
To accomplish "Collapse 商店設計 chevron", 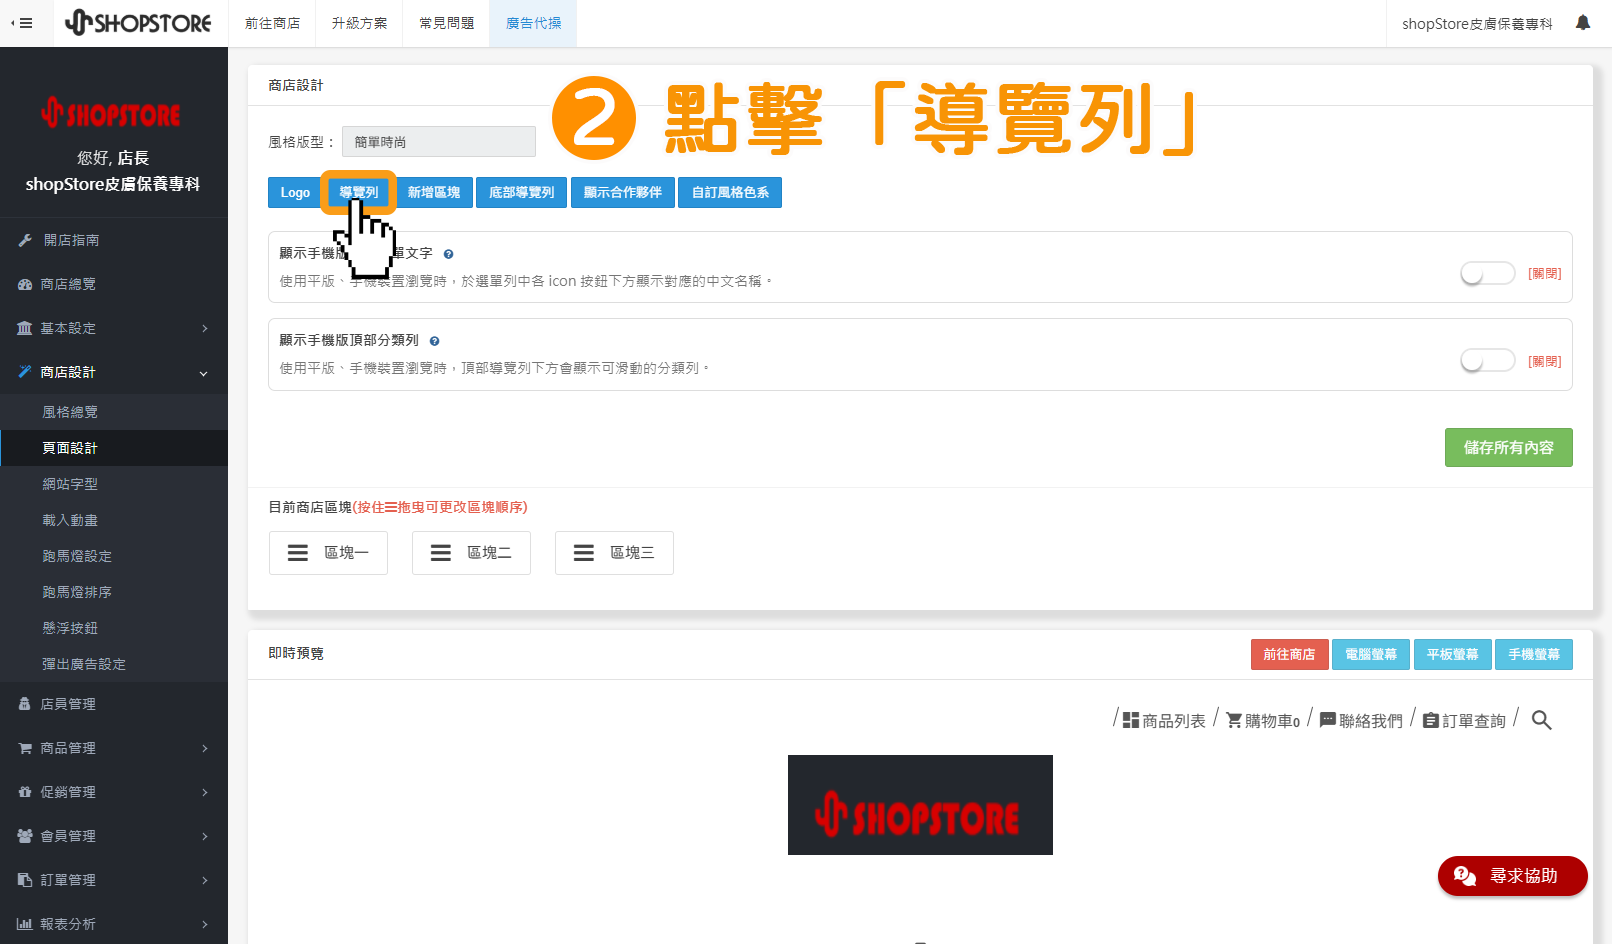I will point(204,373).
